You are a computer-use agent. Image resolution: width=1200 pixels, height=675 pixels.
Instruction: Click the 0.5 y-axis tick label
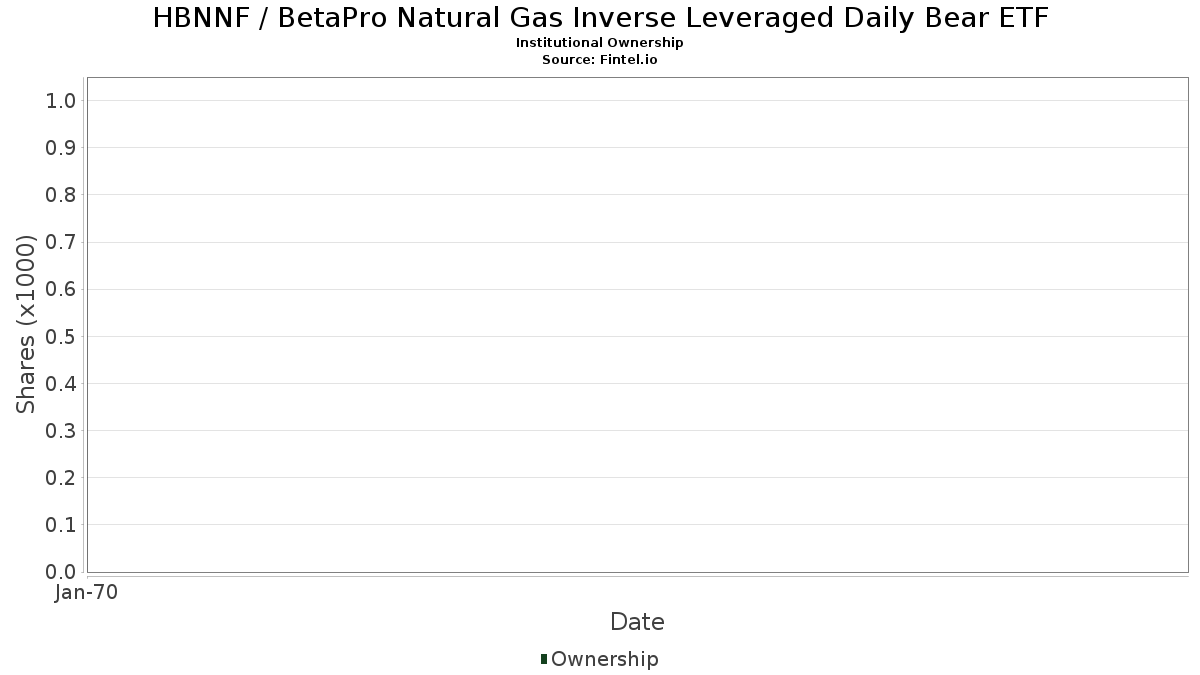pyautogui.click(x=61, y=336)
